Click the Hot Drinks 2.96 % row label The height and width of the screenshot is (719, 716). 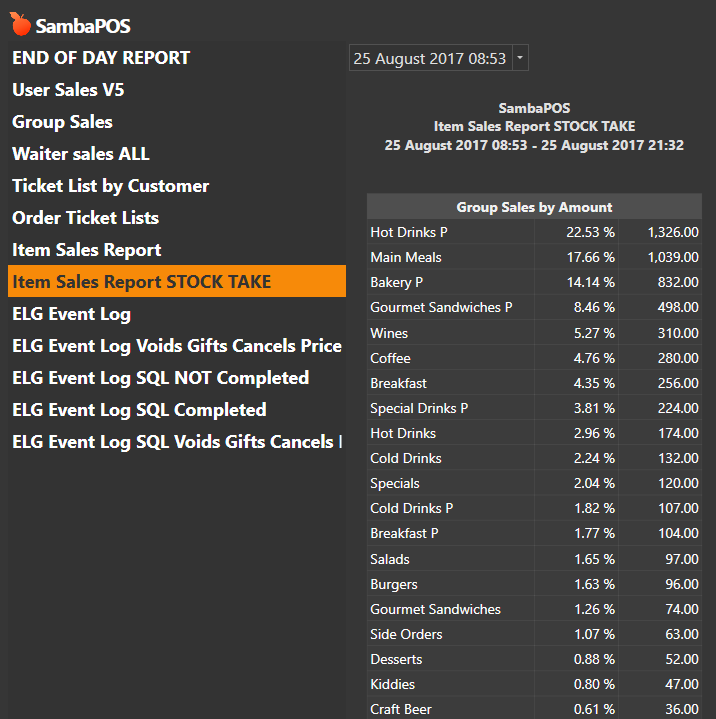(x=403, y=433)
